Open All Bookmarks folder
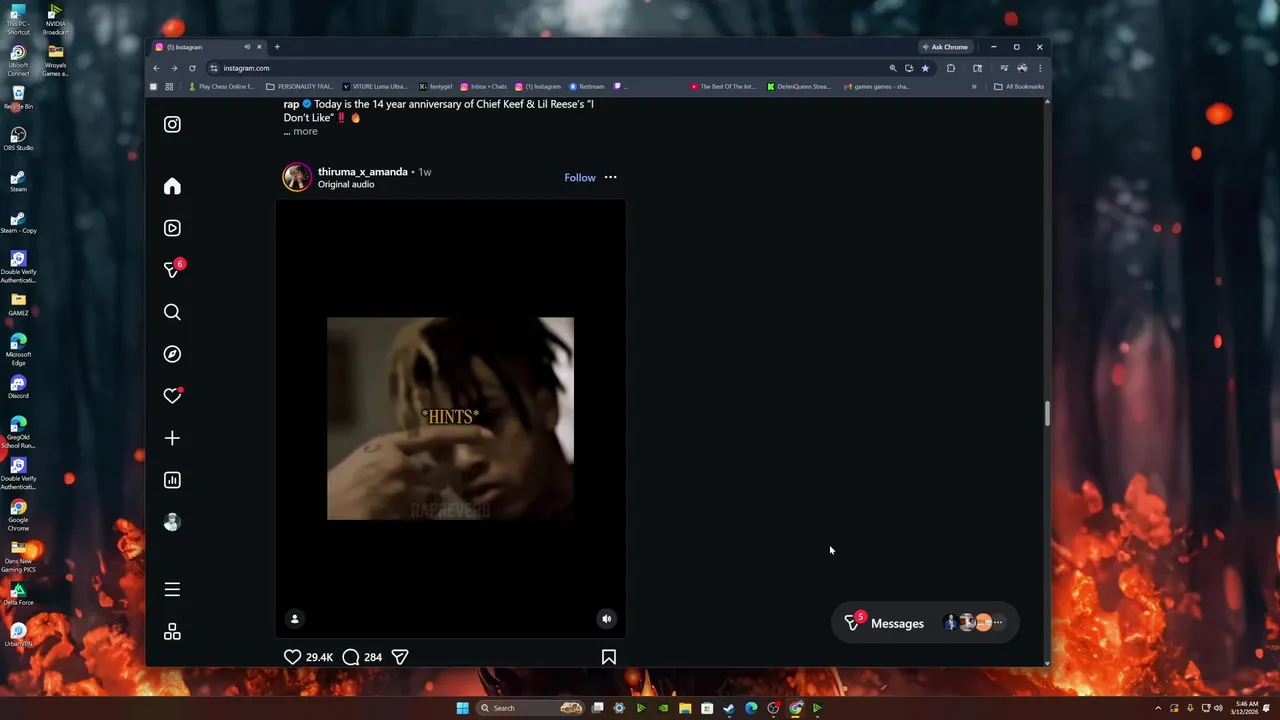Viewport: 1280px width, 720px height. pos(1019,87)
